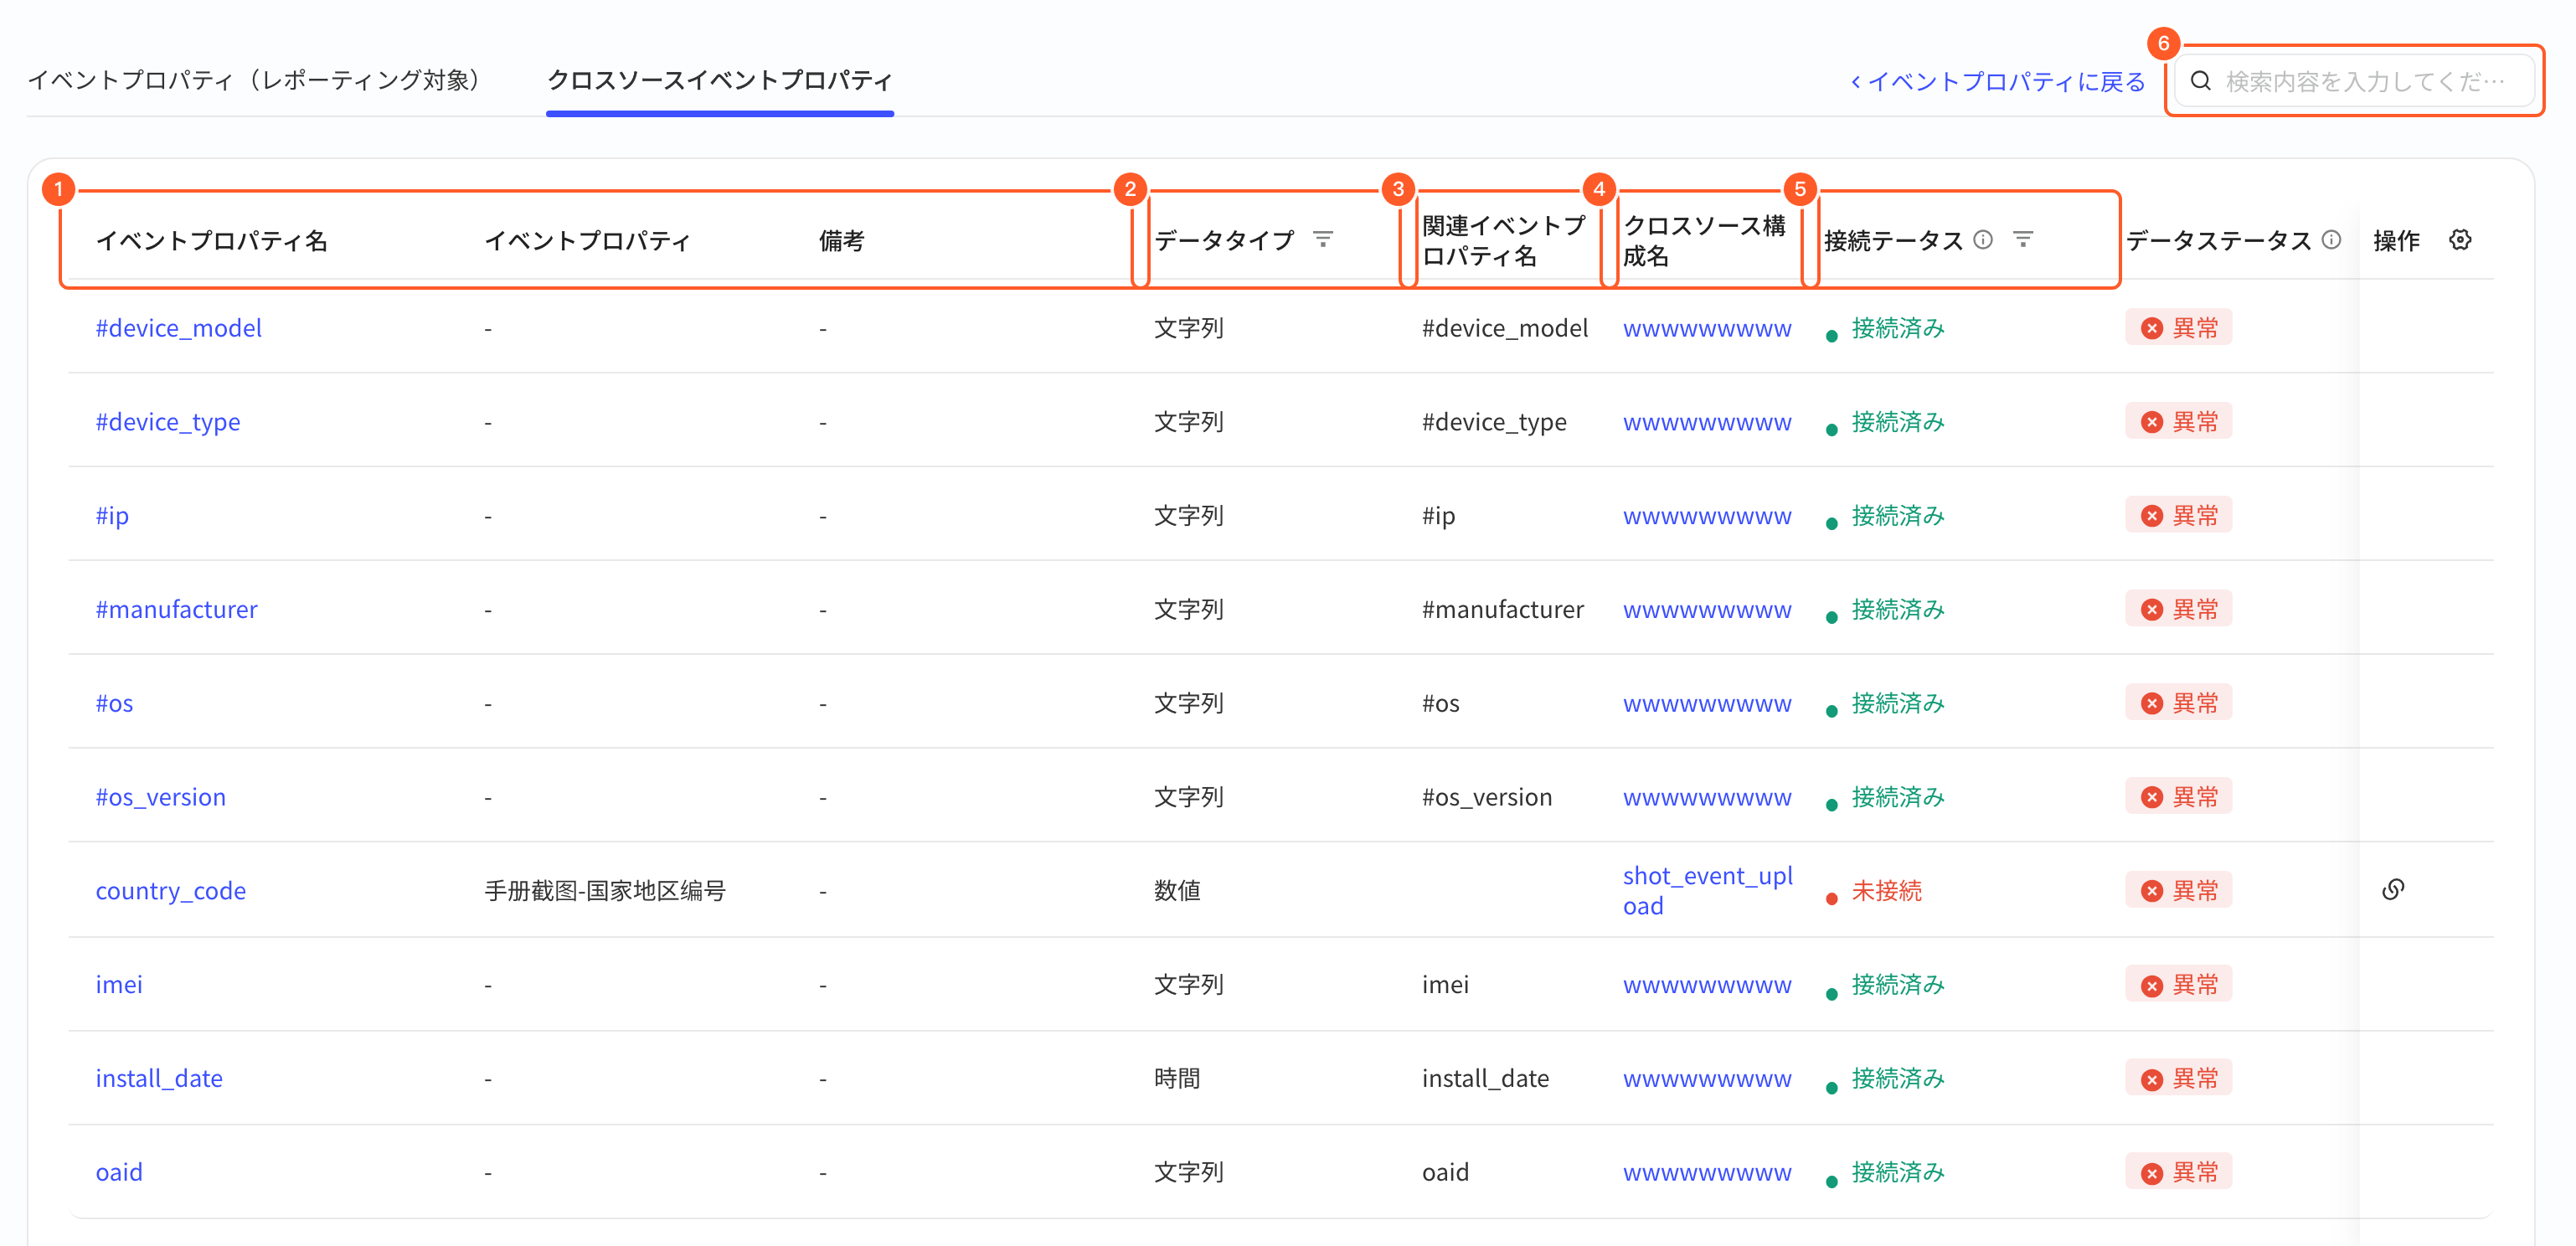This screenshot has width=2576, height=1246.
Task: Click related property name imei cell
Action: tap(1445, 985)
